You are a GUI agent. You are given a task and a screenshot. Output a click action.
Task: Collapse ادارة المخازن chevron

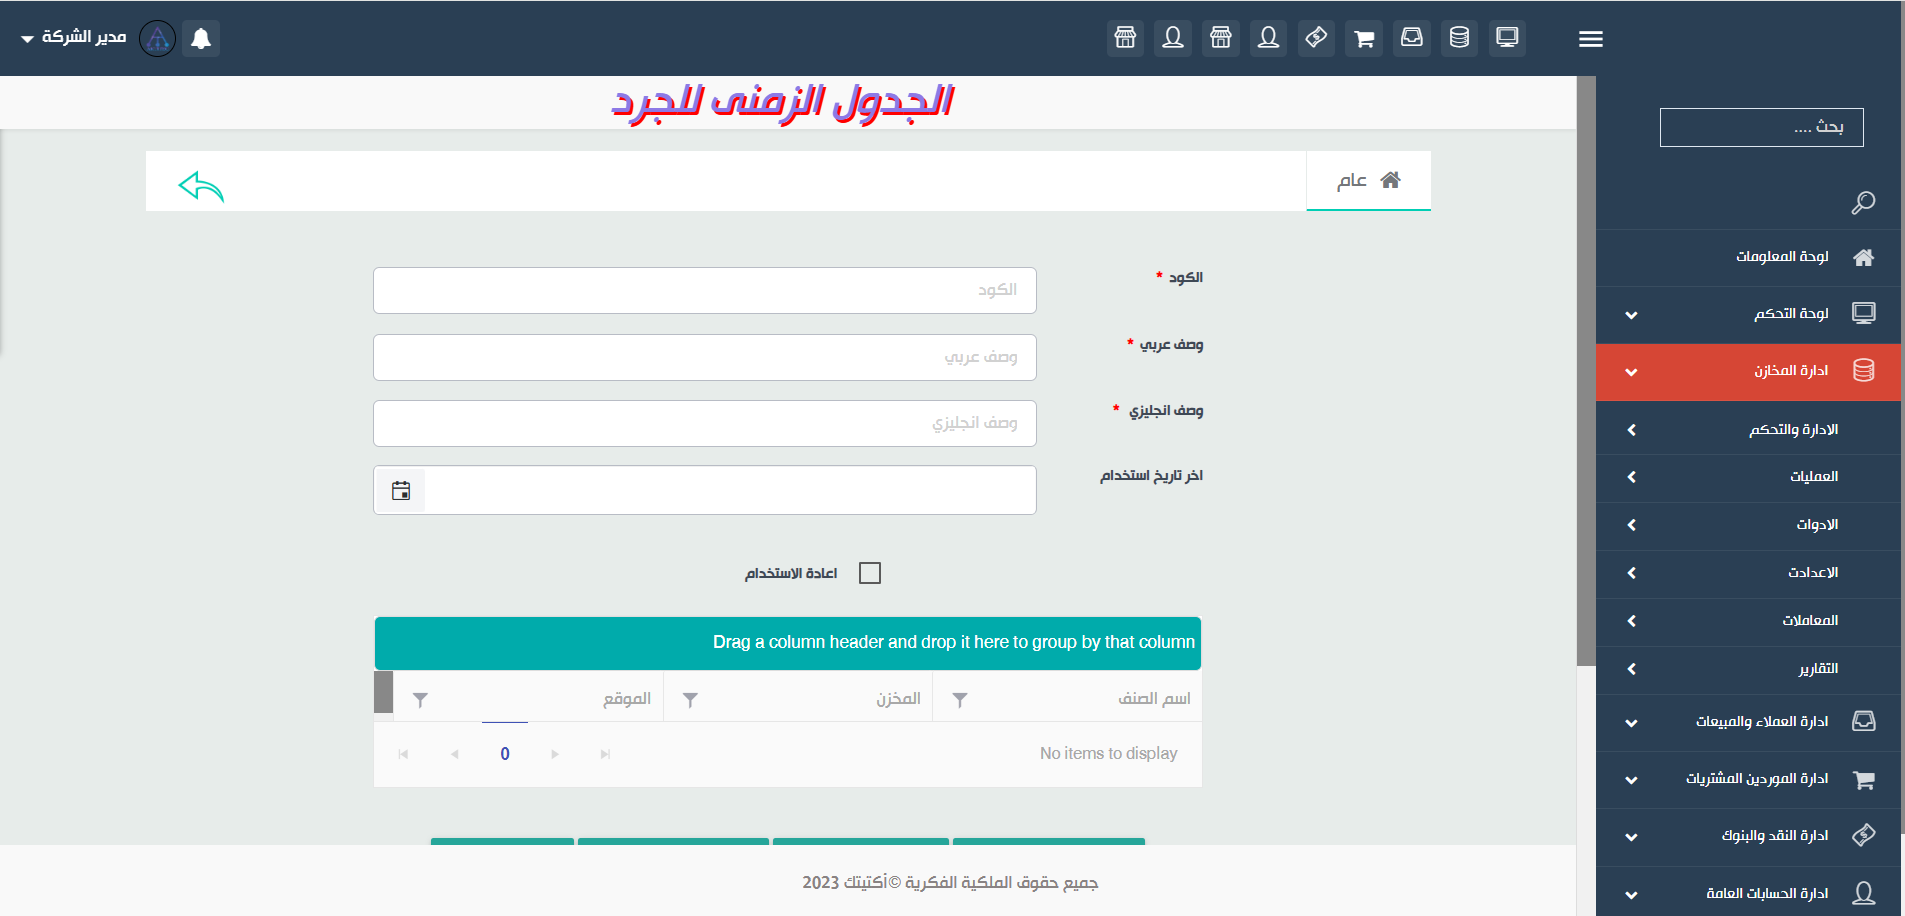point(1631,372)
